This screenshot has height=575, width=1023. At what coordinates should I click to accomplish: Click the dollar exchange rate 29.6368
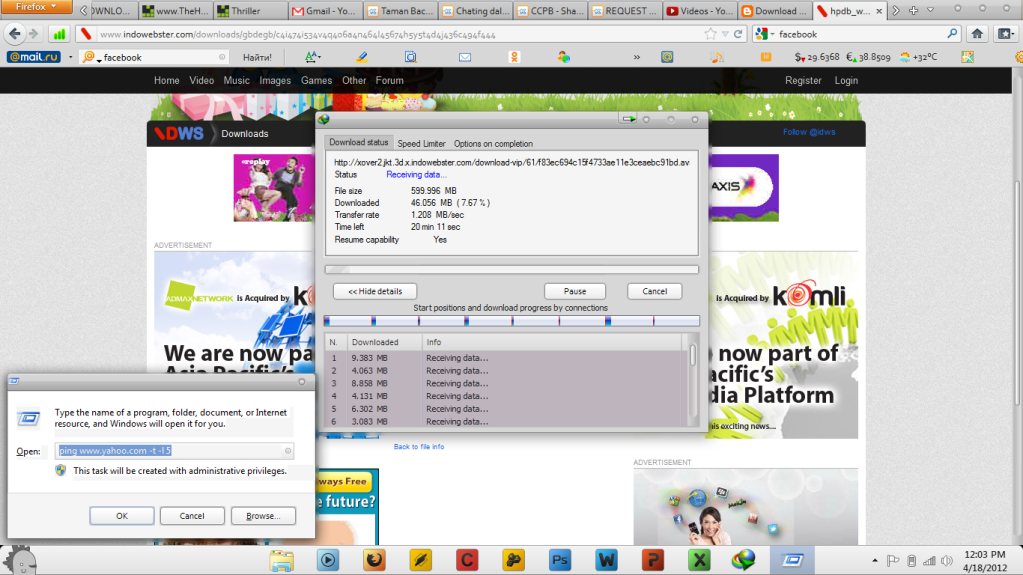(x=817, y=57)
